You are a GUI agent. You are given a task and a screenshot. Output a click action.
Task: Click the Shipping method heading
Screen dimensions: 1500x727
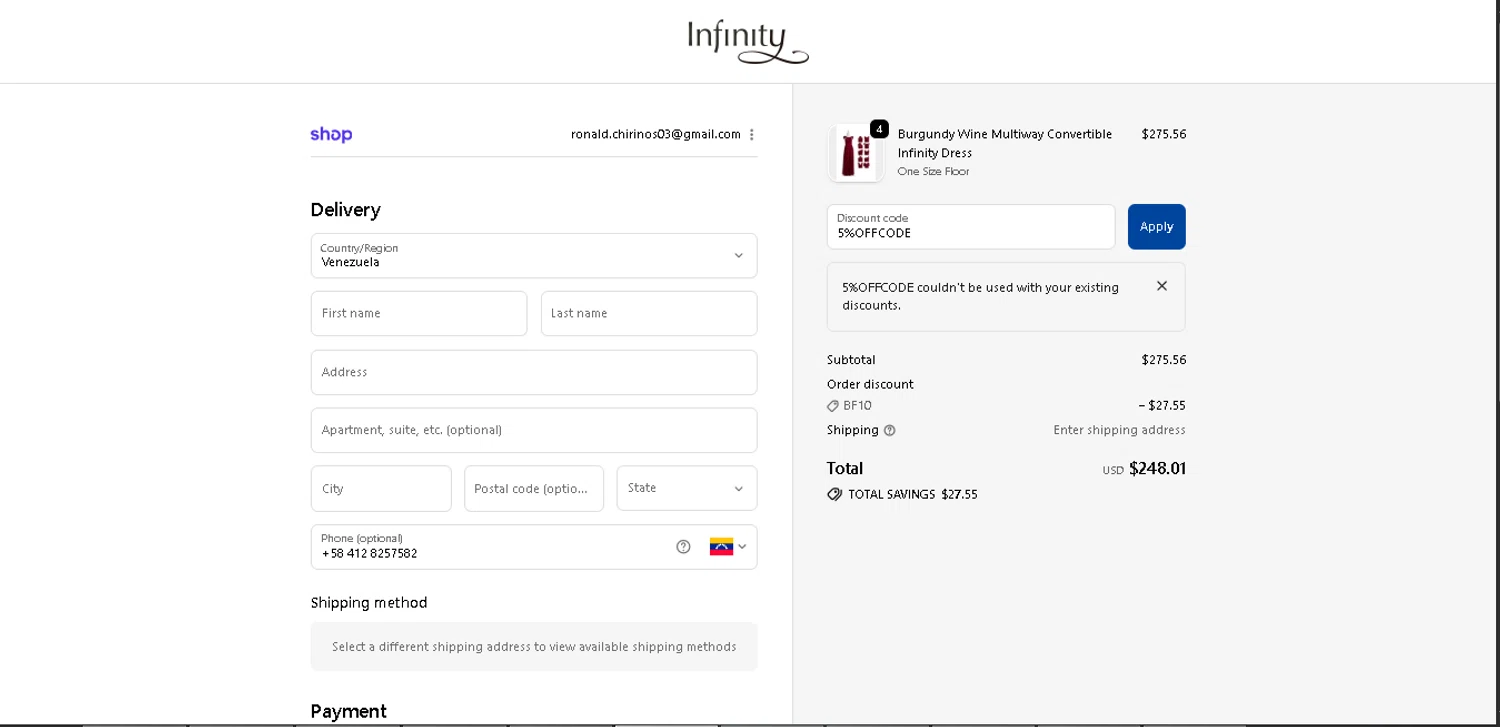point(369,603)
